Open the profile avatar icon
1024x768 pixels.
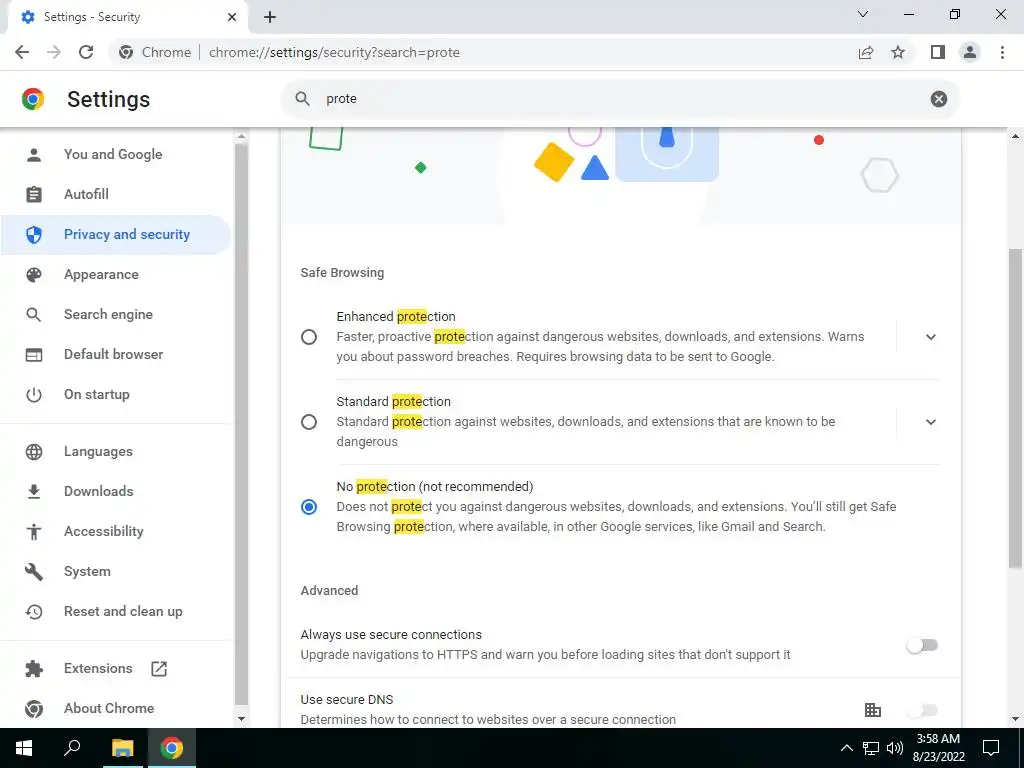970,52
